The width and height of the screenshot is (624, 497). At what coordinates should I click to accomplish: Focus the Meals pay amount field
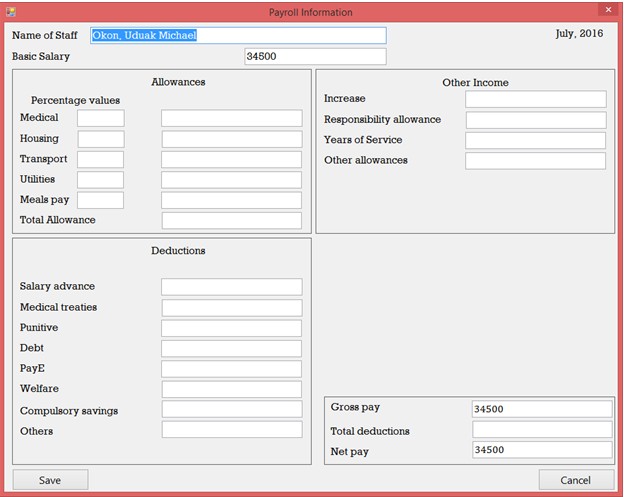coord(231,200)
